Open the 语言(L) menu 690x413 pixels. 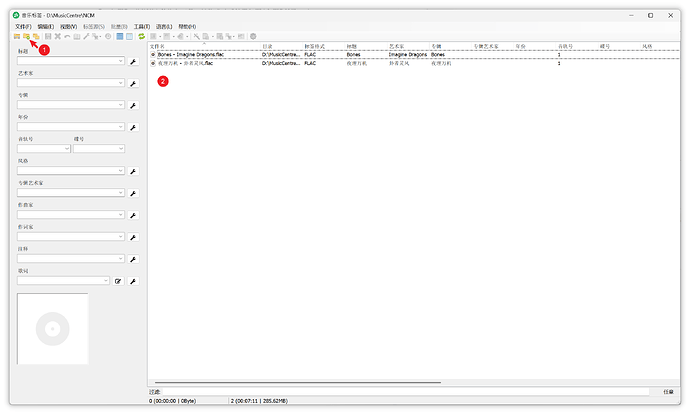pyautogui.click(x=164, y=27)
